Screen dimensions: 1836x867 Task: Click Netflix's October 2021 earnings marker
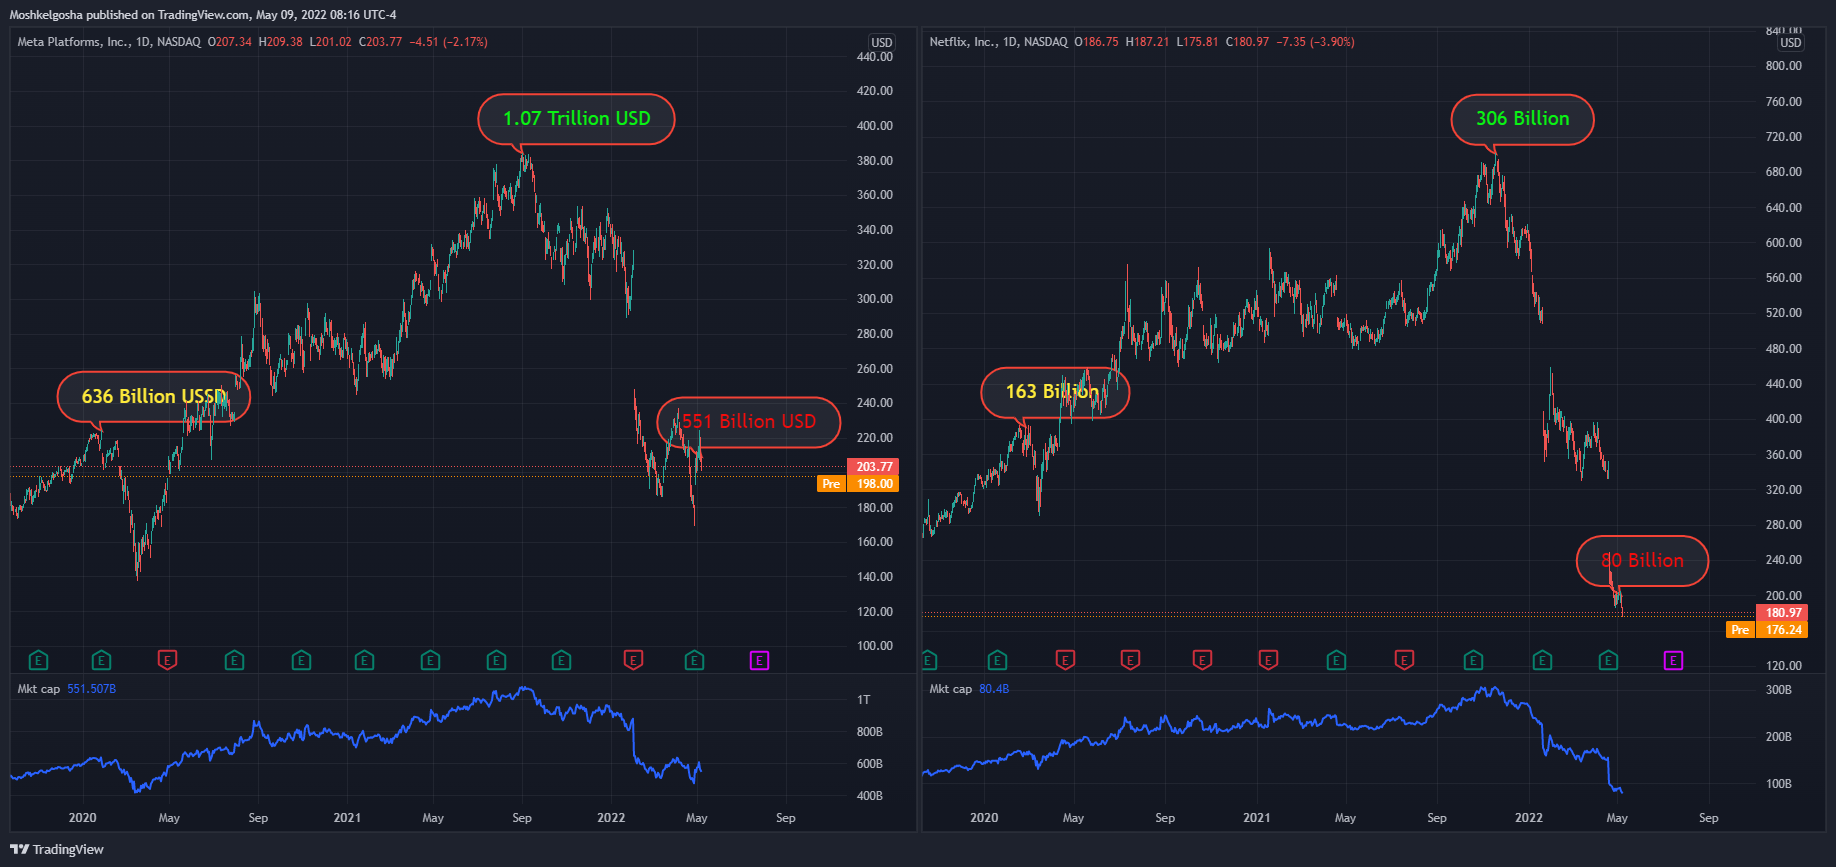click(x=1473, y=660)
